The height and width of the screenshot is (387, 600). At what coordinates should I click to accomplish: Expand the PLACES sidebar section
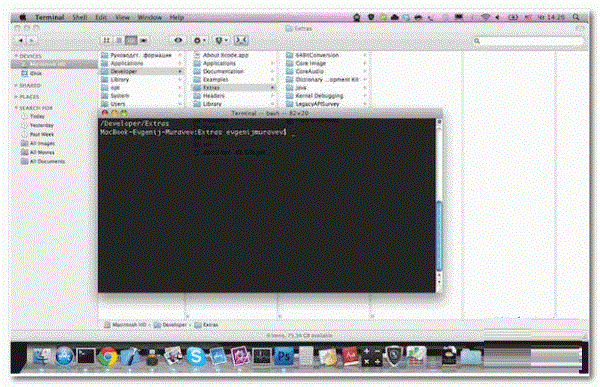pyautogui.click(x=16, y=96)
